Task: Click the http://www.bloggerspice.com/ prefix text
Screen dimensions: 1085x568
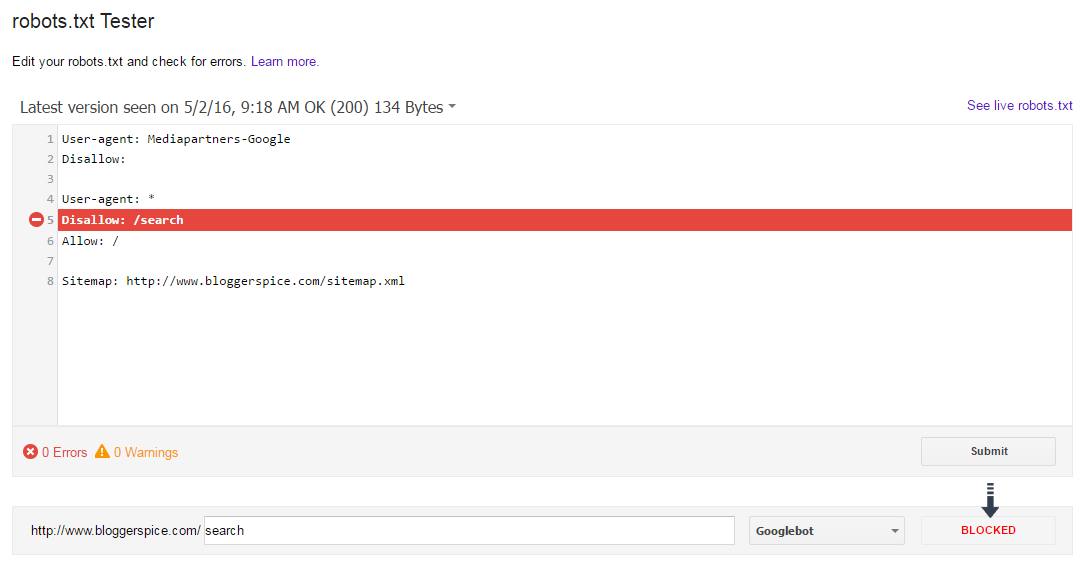Action: pyautogui.click(x=116, y=531)
